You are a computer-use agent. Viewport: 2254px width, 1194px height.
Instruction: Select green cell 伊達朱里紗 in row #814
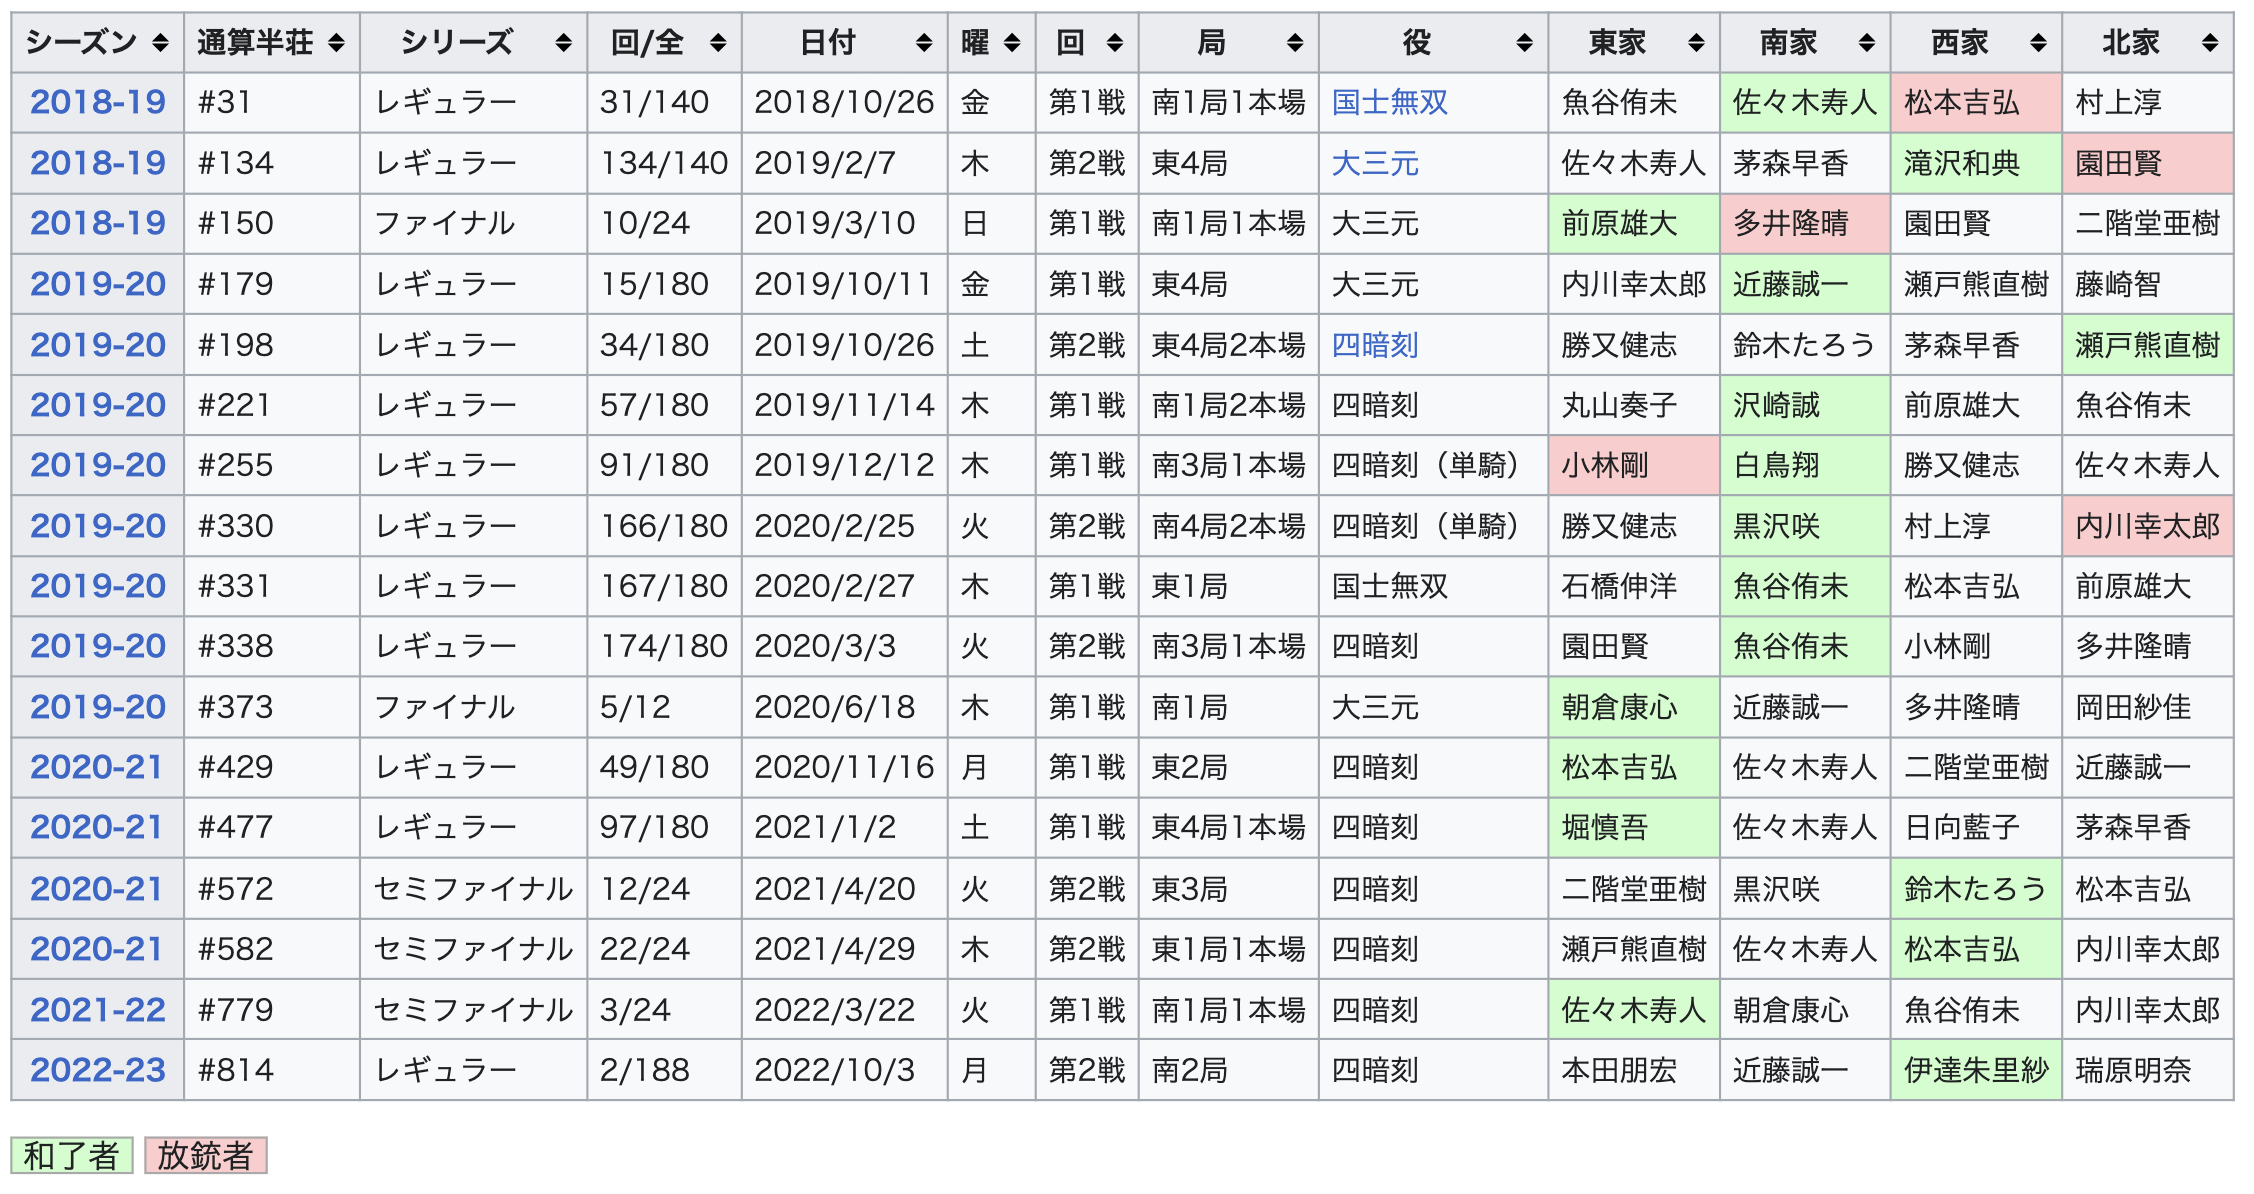1976,1070
